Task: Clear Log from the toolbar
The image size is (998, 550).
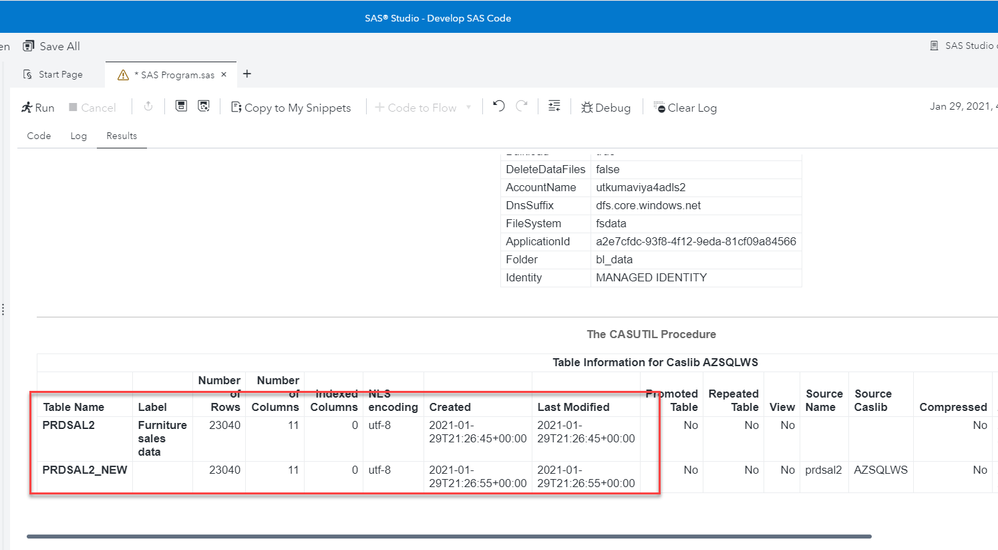Action: (685, 107)
